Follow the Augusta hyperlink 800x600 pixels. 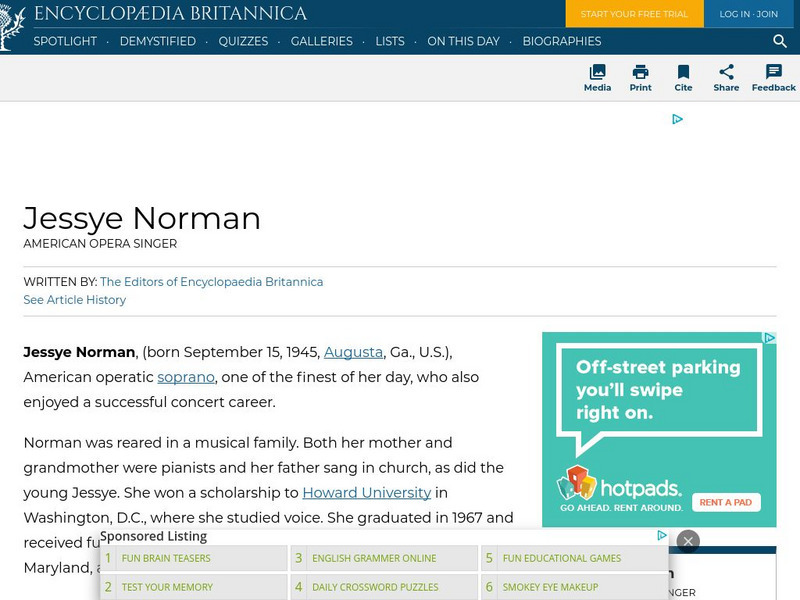tap(351, 352)
